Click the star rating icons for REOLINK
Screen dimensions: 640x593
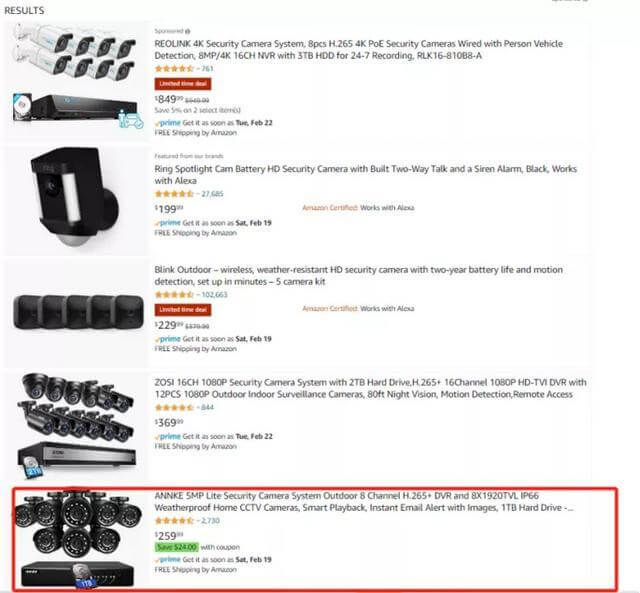pos(174,69)
